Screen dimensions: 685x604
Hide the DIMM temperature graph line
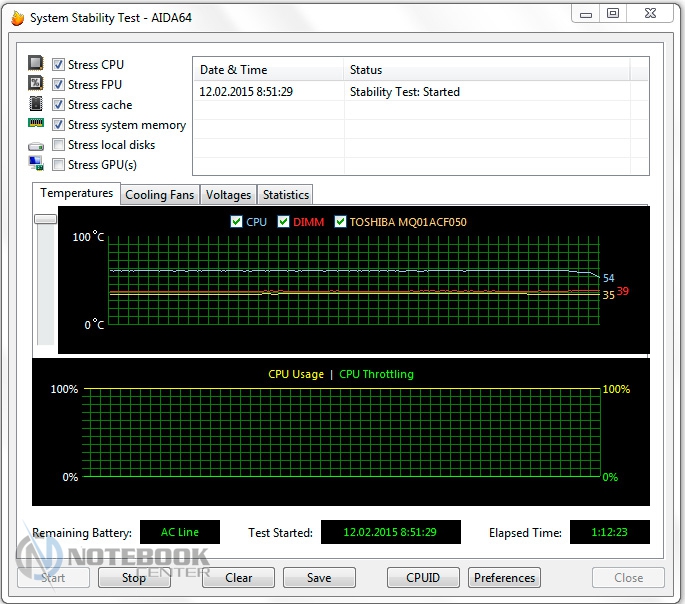coord(284,222)
